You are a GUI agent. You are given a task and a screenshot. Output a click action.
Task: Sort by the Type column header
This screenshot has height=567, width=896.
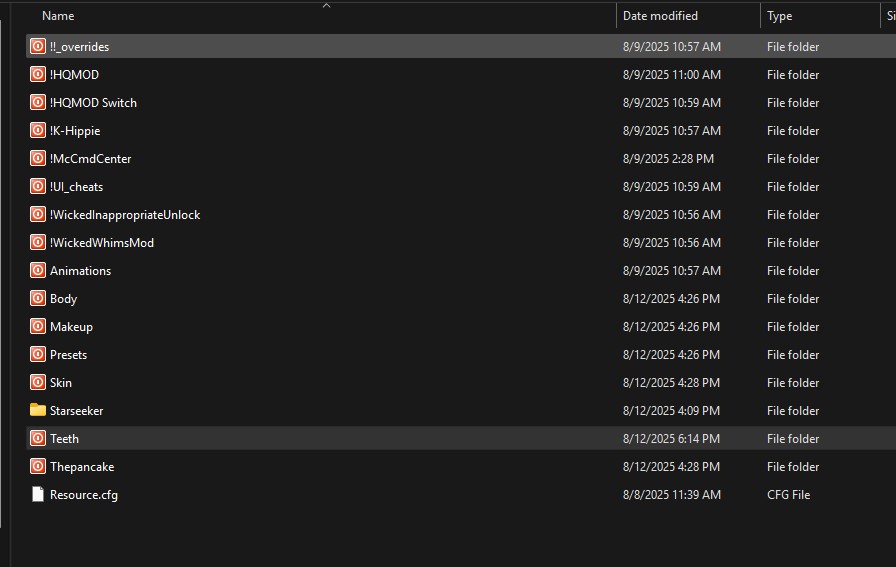[779, 16]
